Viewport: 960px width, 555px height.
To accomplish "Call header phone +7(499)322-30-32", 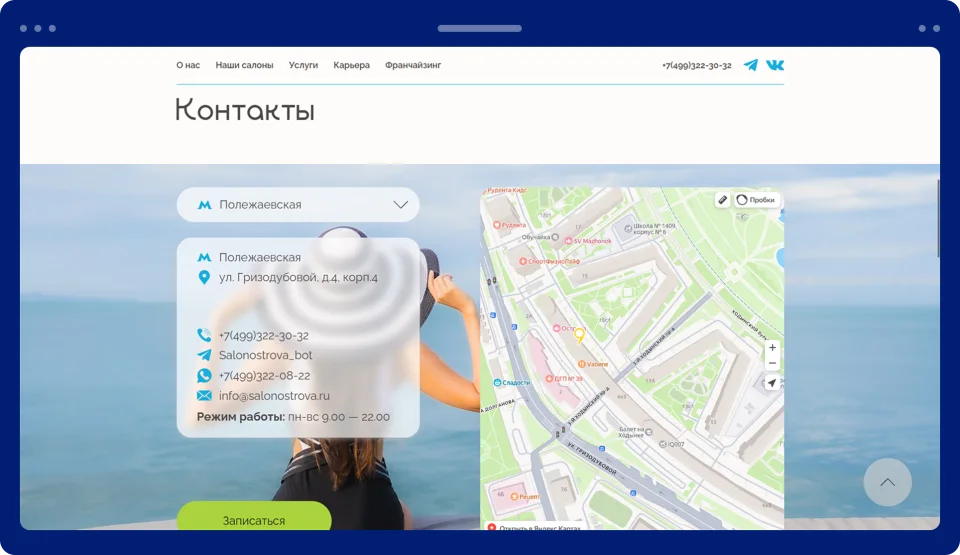I will coord(697,65).
